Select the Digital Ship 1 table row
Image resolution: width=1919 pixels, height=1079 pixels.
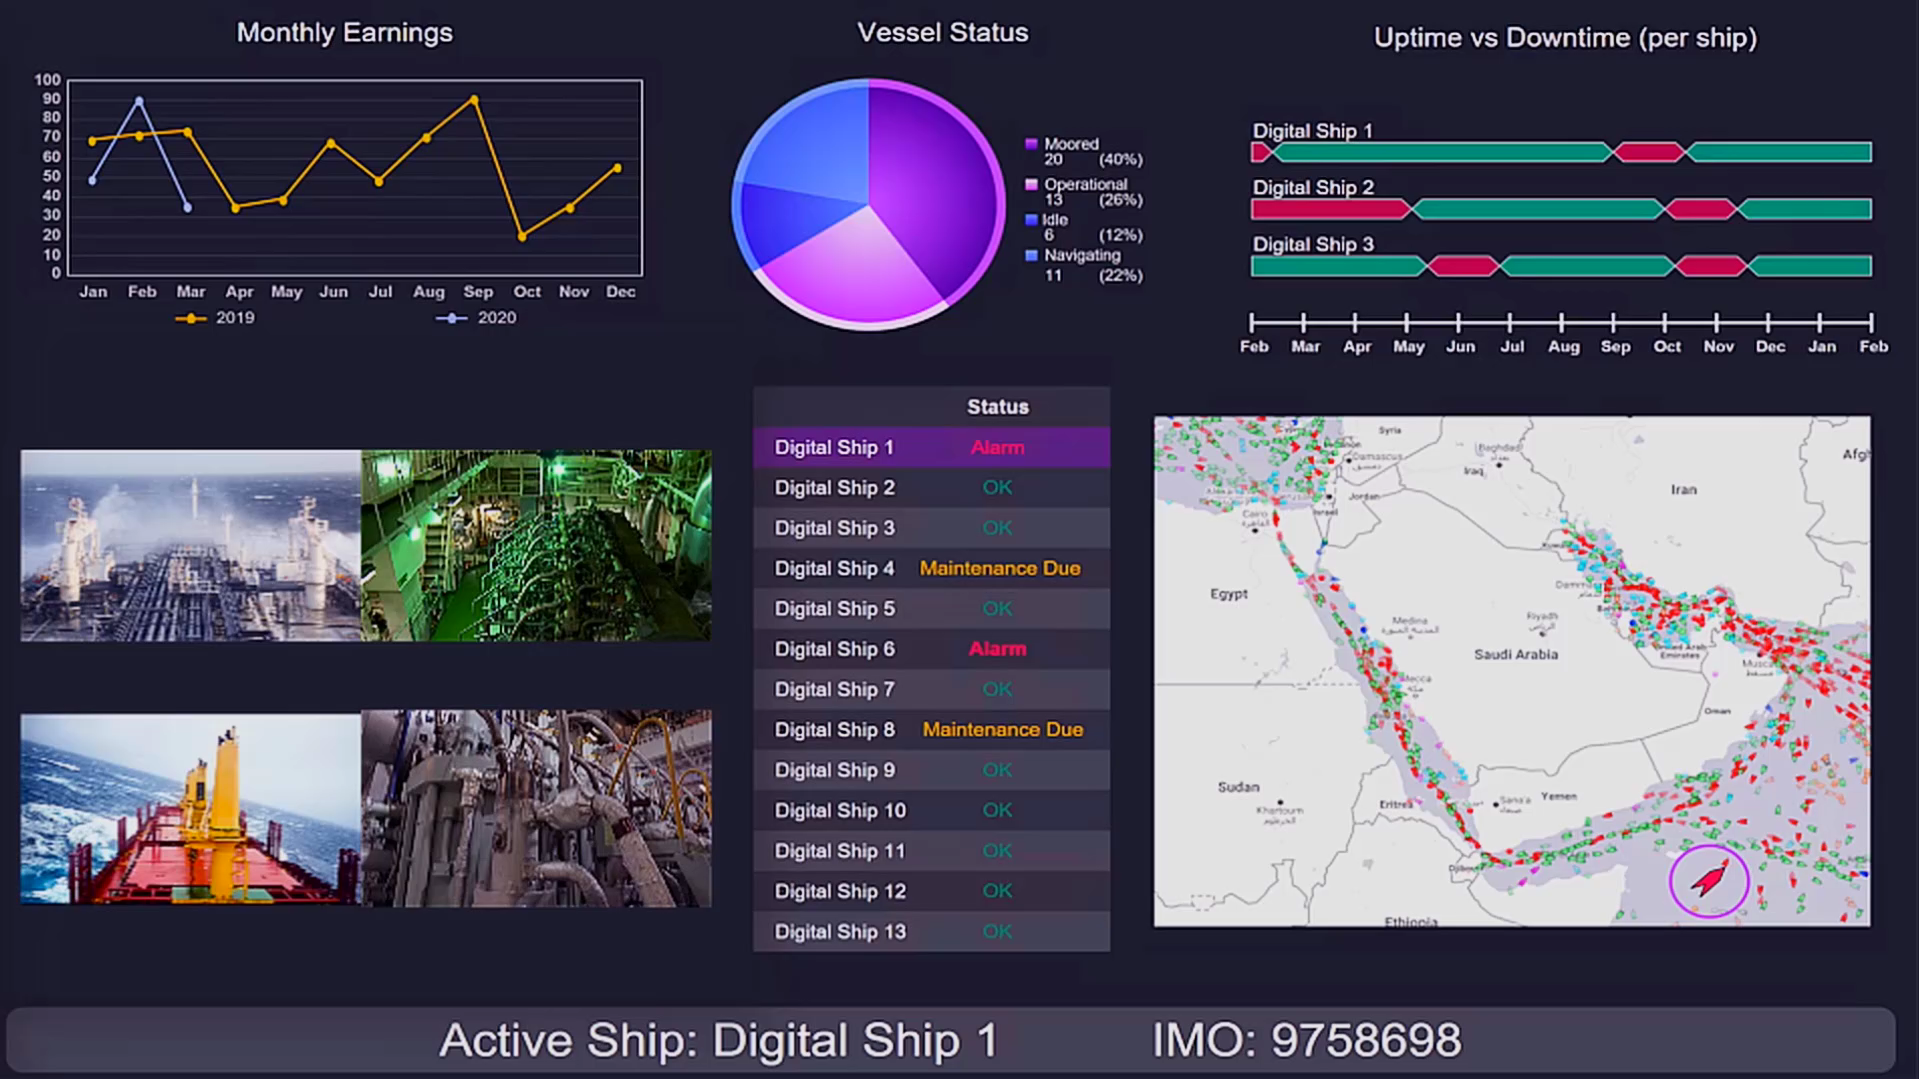tap(931, 447)
